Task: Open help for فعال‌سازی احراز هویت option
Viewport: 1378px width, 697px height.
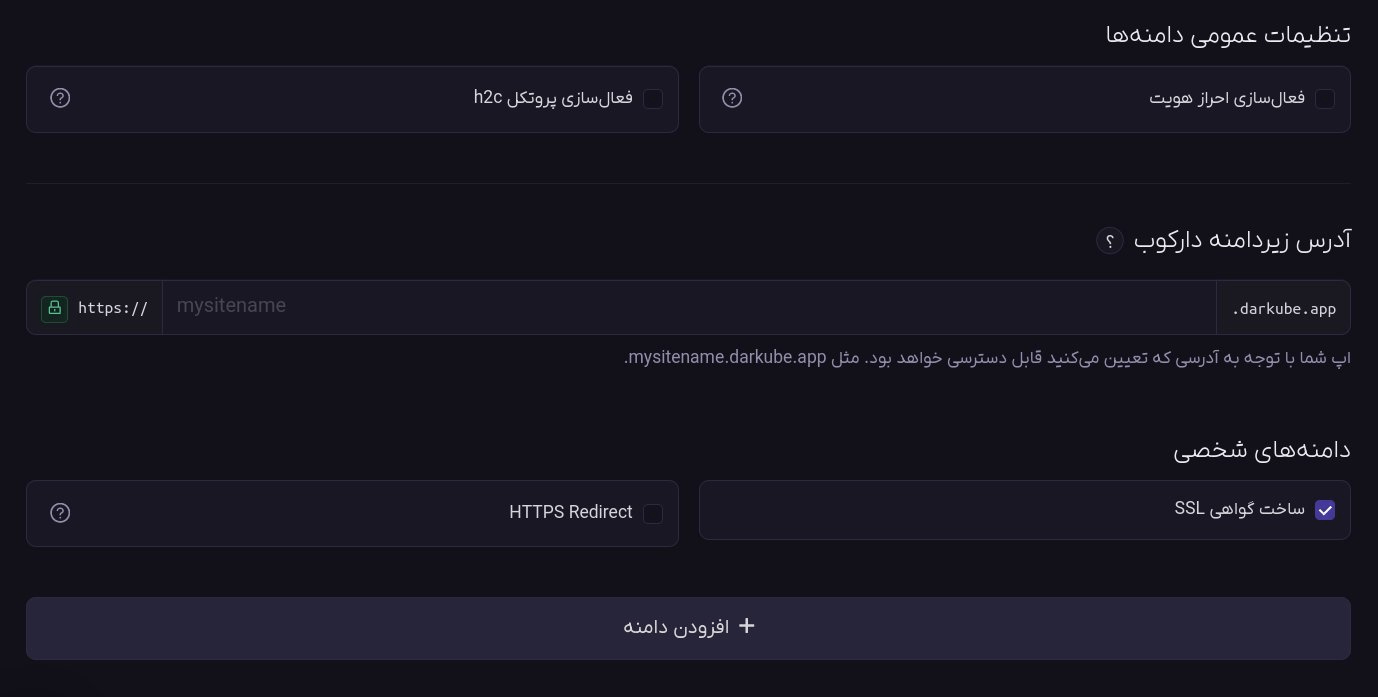Action: tap(732, 98)
